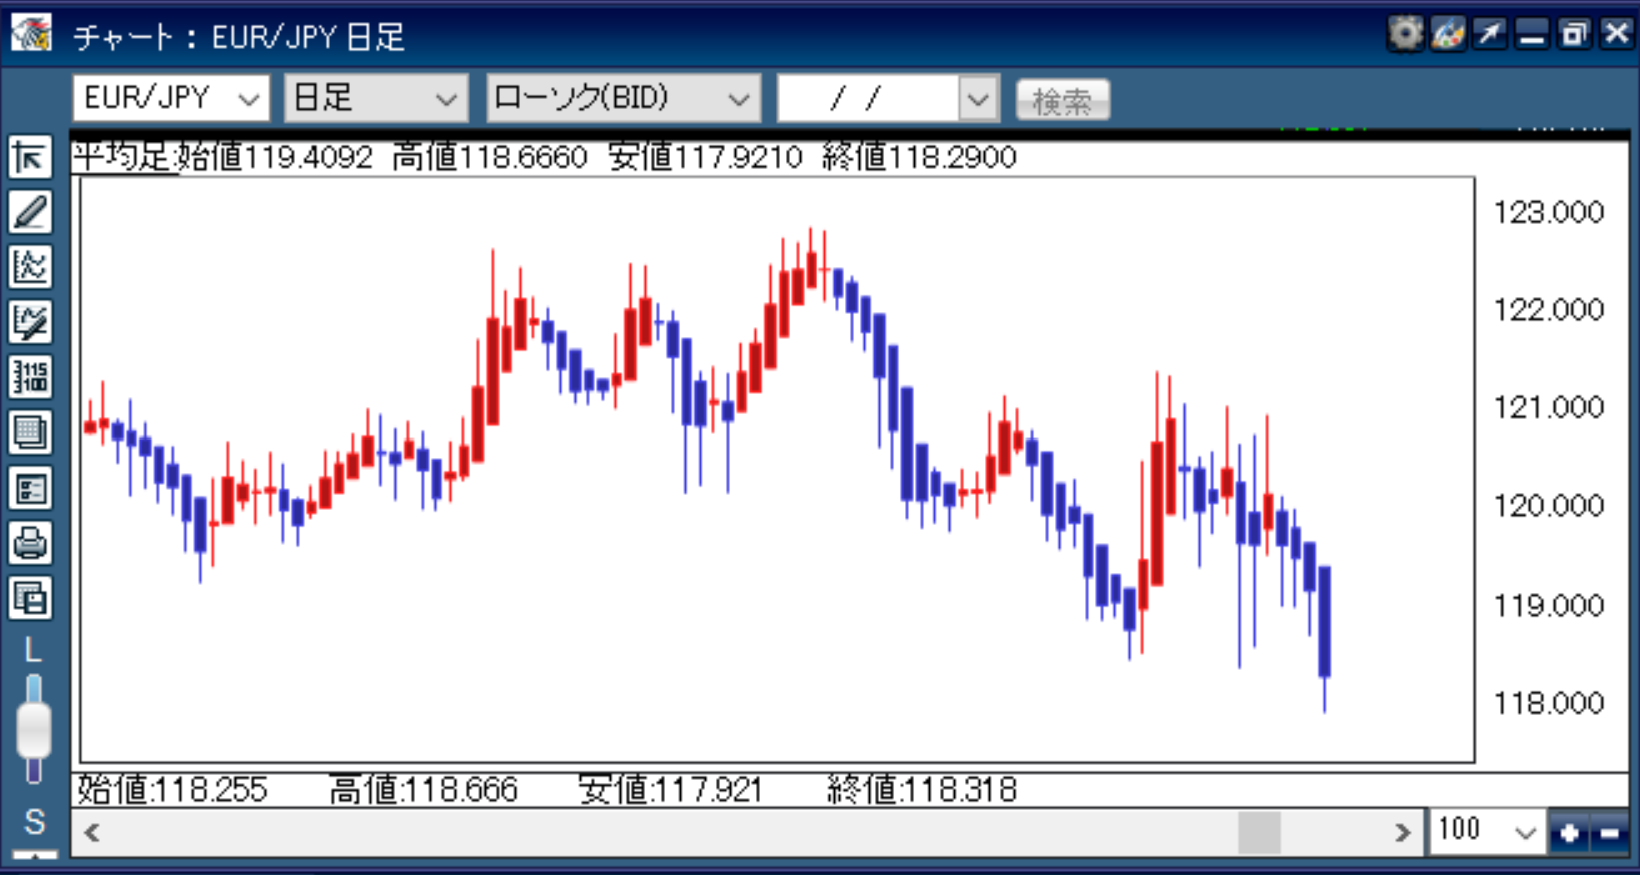This screenshot has height=875, width=1640.
Task: Click the 検索 search button
Action: [x=1062, y=100]
